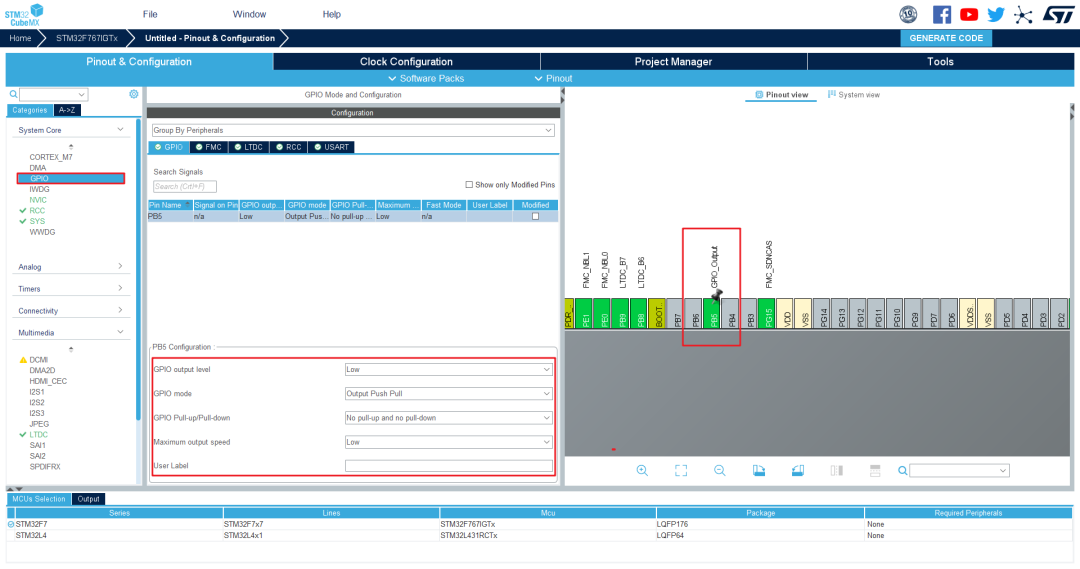This screenshot has height=569, width=1080.
Task: Open the GPIO Pull-up/Pull-down dropdown
Action: pyautogui.click(x=448, y=417)
